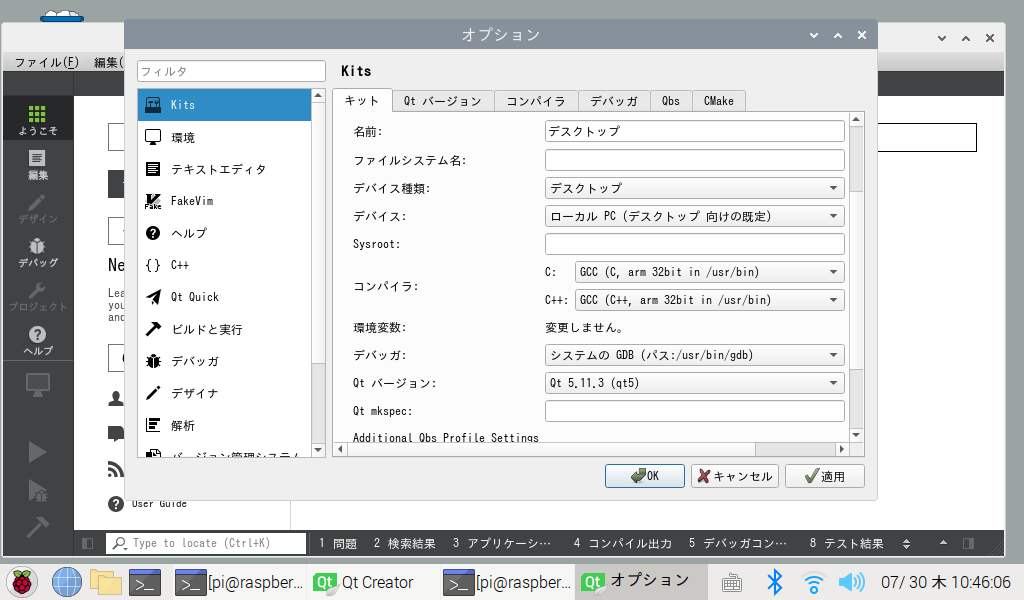Screen dimensions: 1024x600
Task: Open ヘルプ mode in Qt Creator sidebar
Action: (x=38, y=339)
